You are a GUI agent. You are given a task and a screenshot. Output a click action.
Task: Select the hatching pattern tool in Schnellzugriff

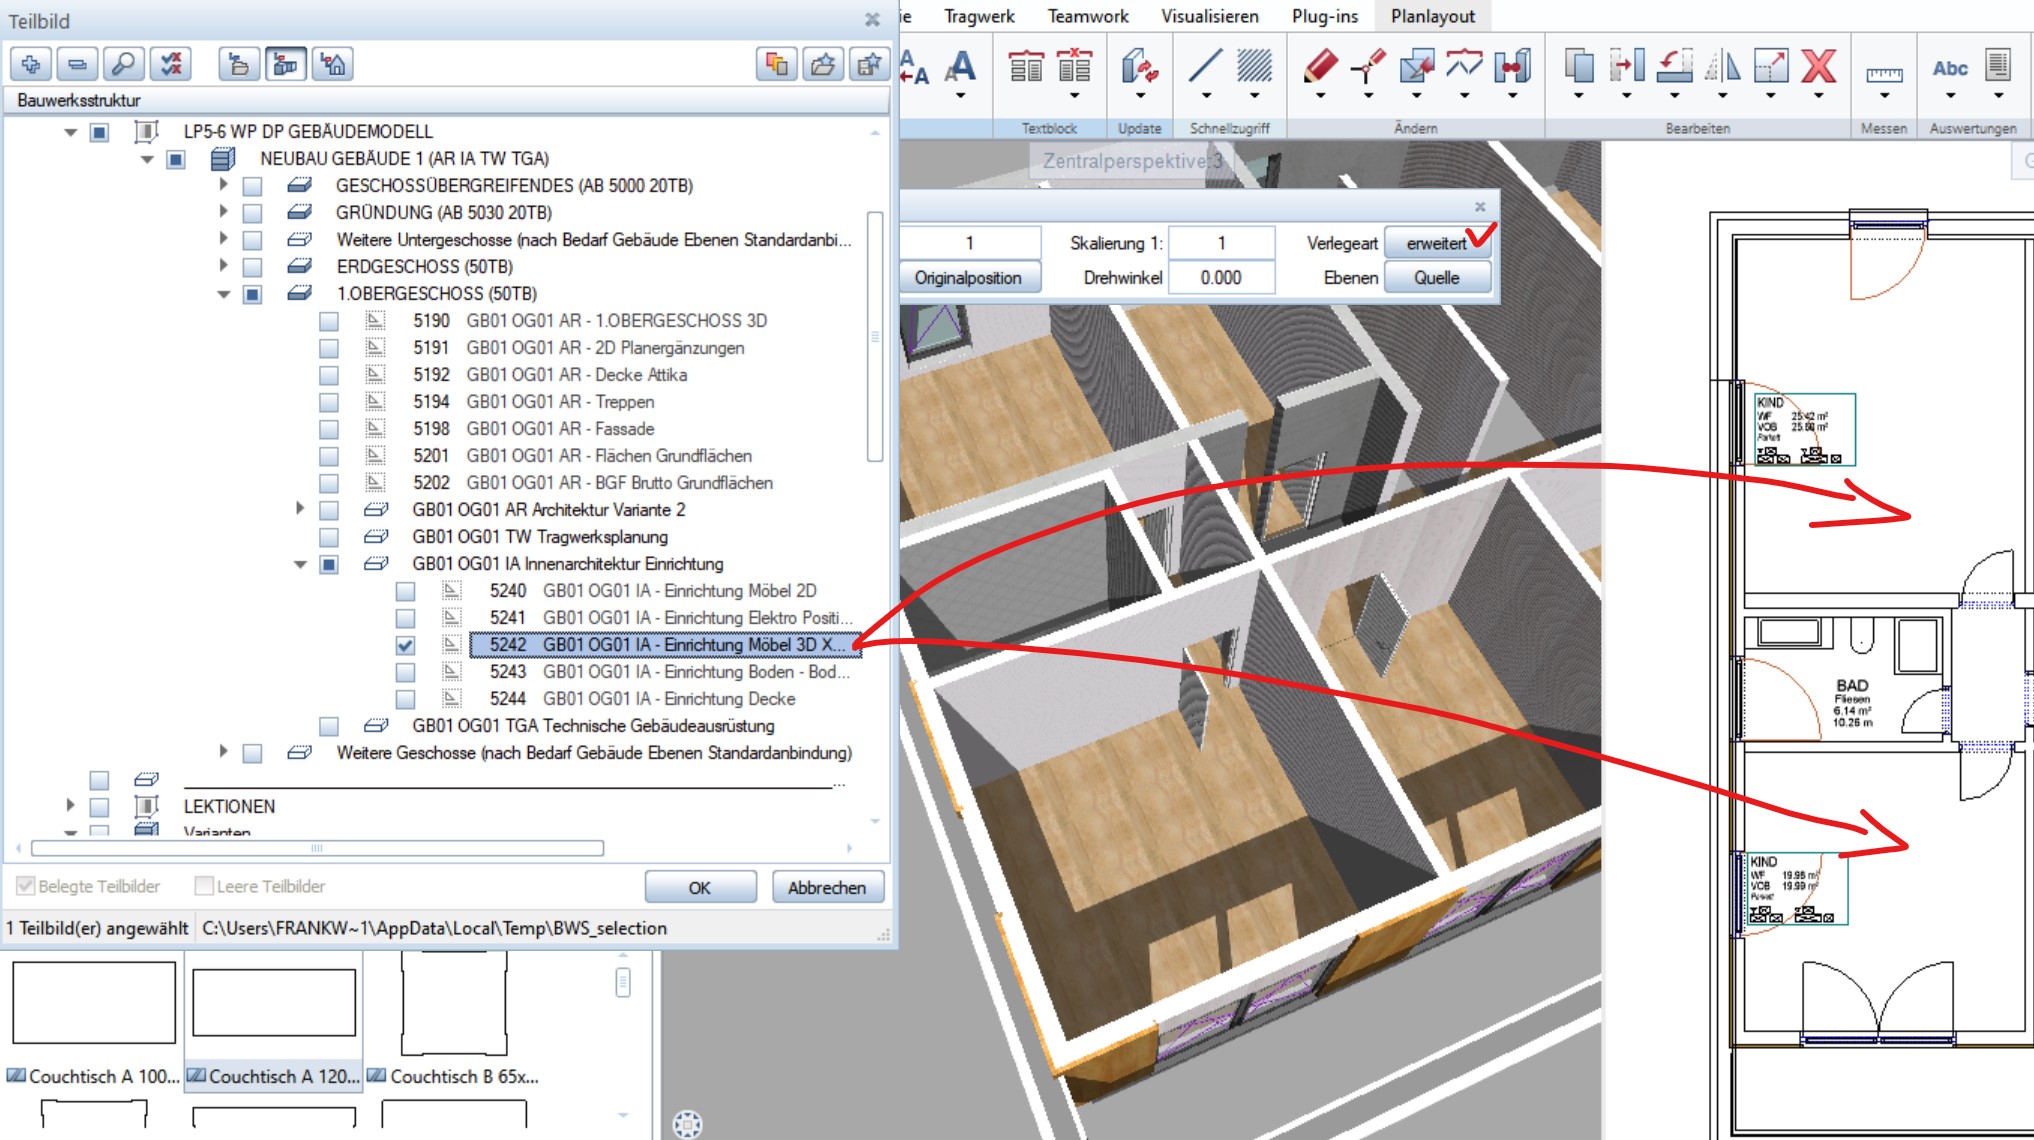coord(1254,67)
